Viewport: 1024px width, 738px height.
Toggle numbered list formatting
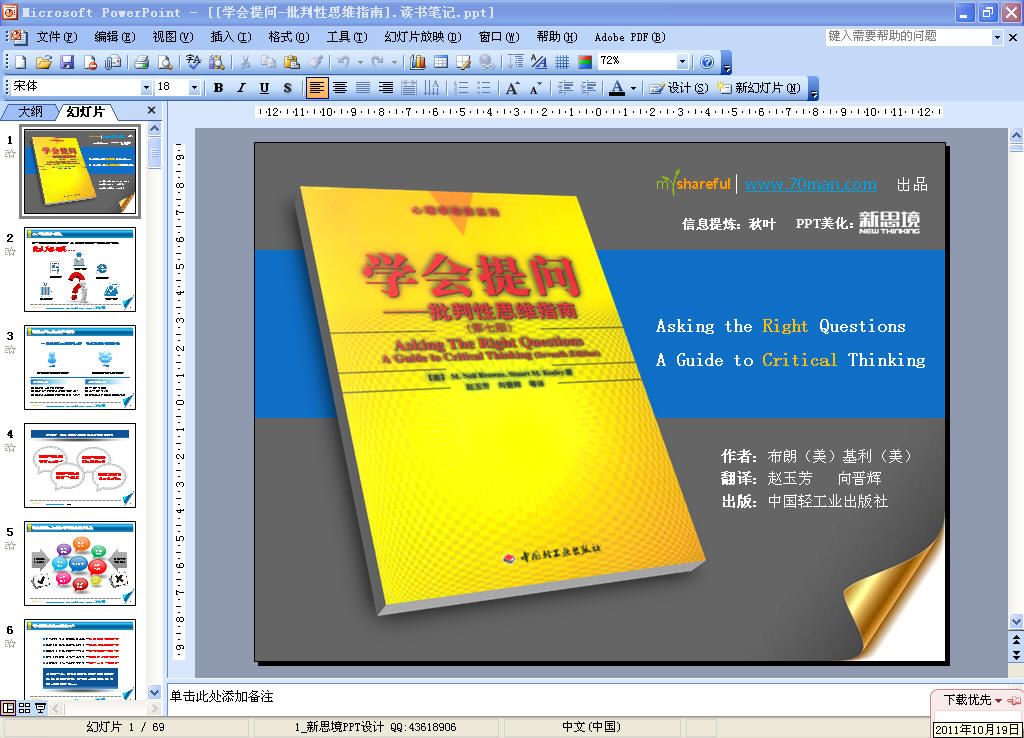tap(461, 88)
